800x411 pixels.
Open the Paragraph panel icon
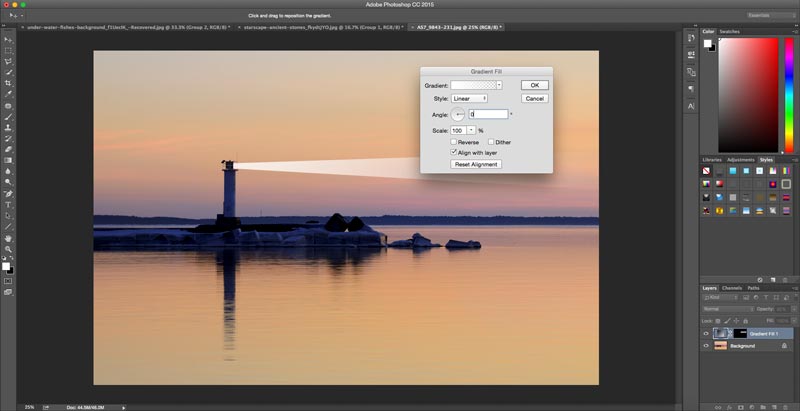pos(691,89)
